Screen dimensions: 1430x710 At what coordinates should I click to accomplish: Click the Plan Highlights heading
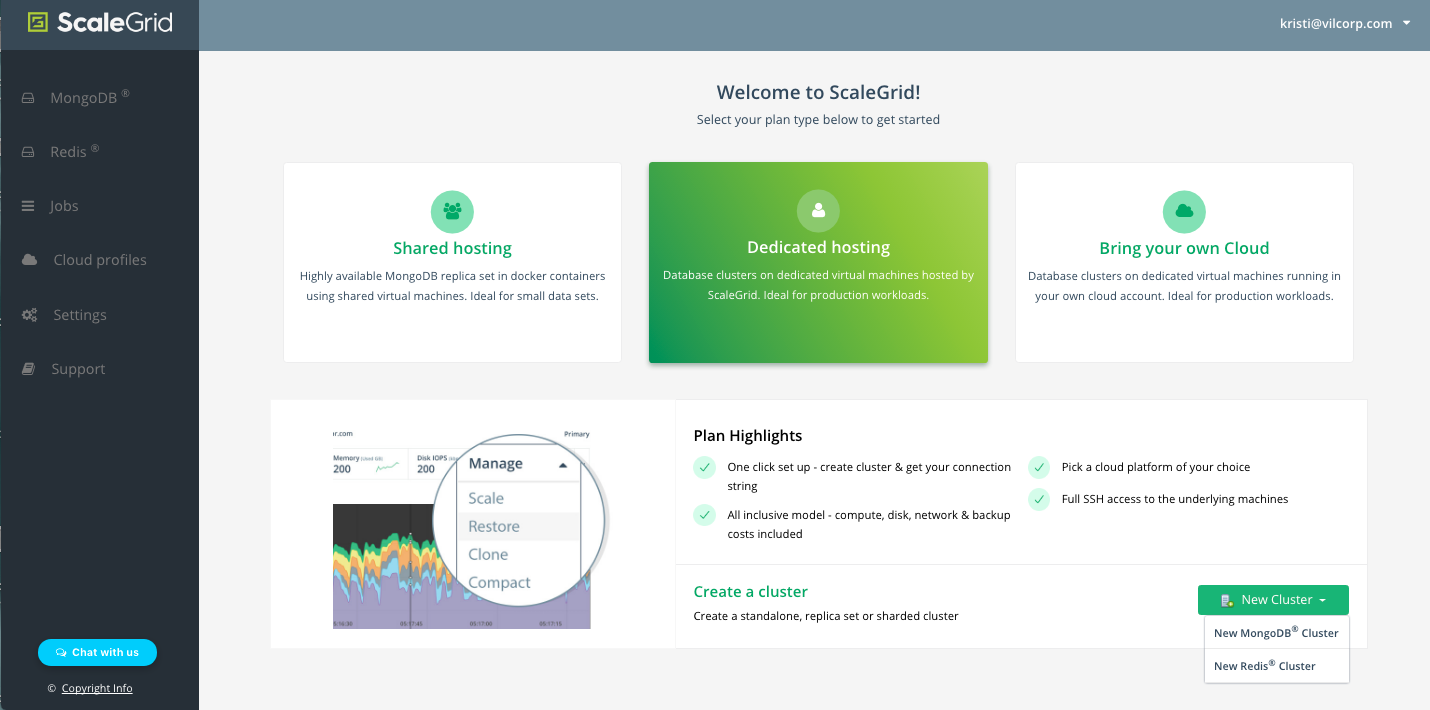pyautogui.click(x=748, y=436)
